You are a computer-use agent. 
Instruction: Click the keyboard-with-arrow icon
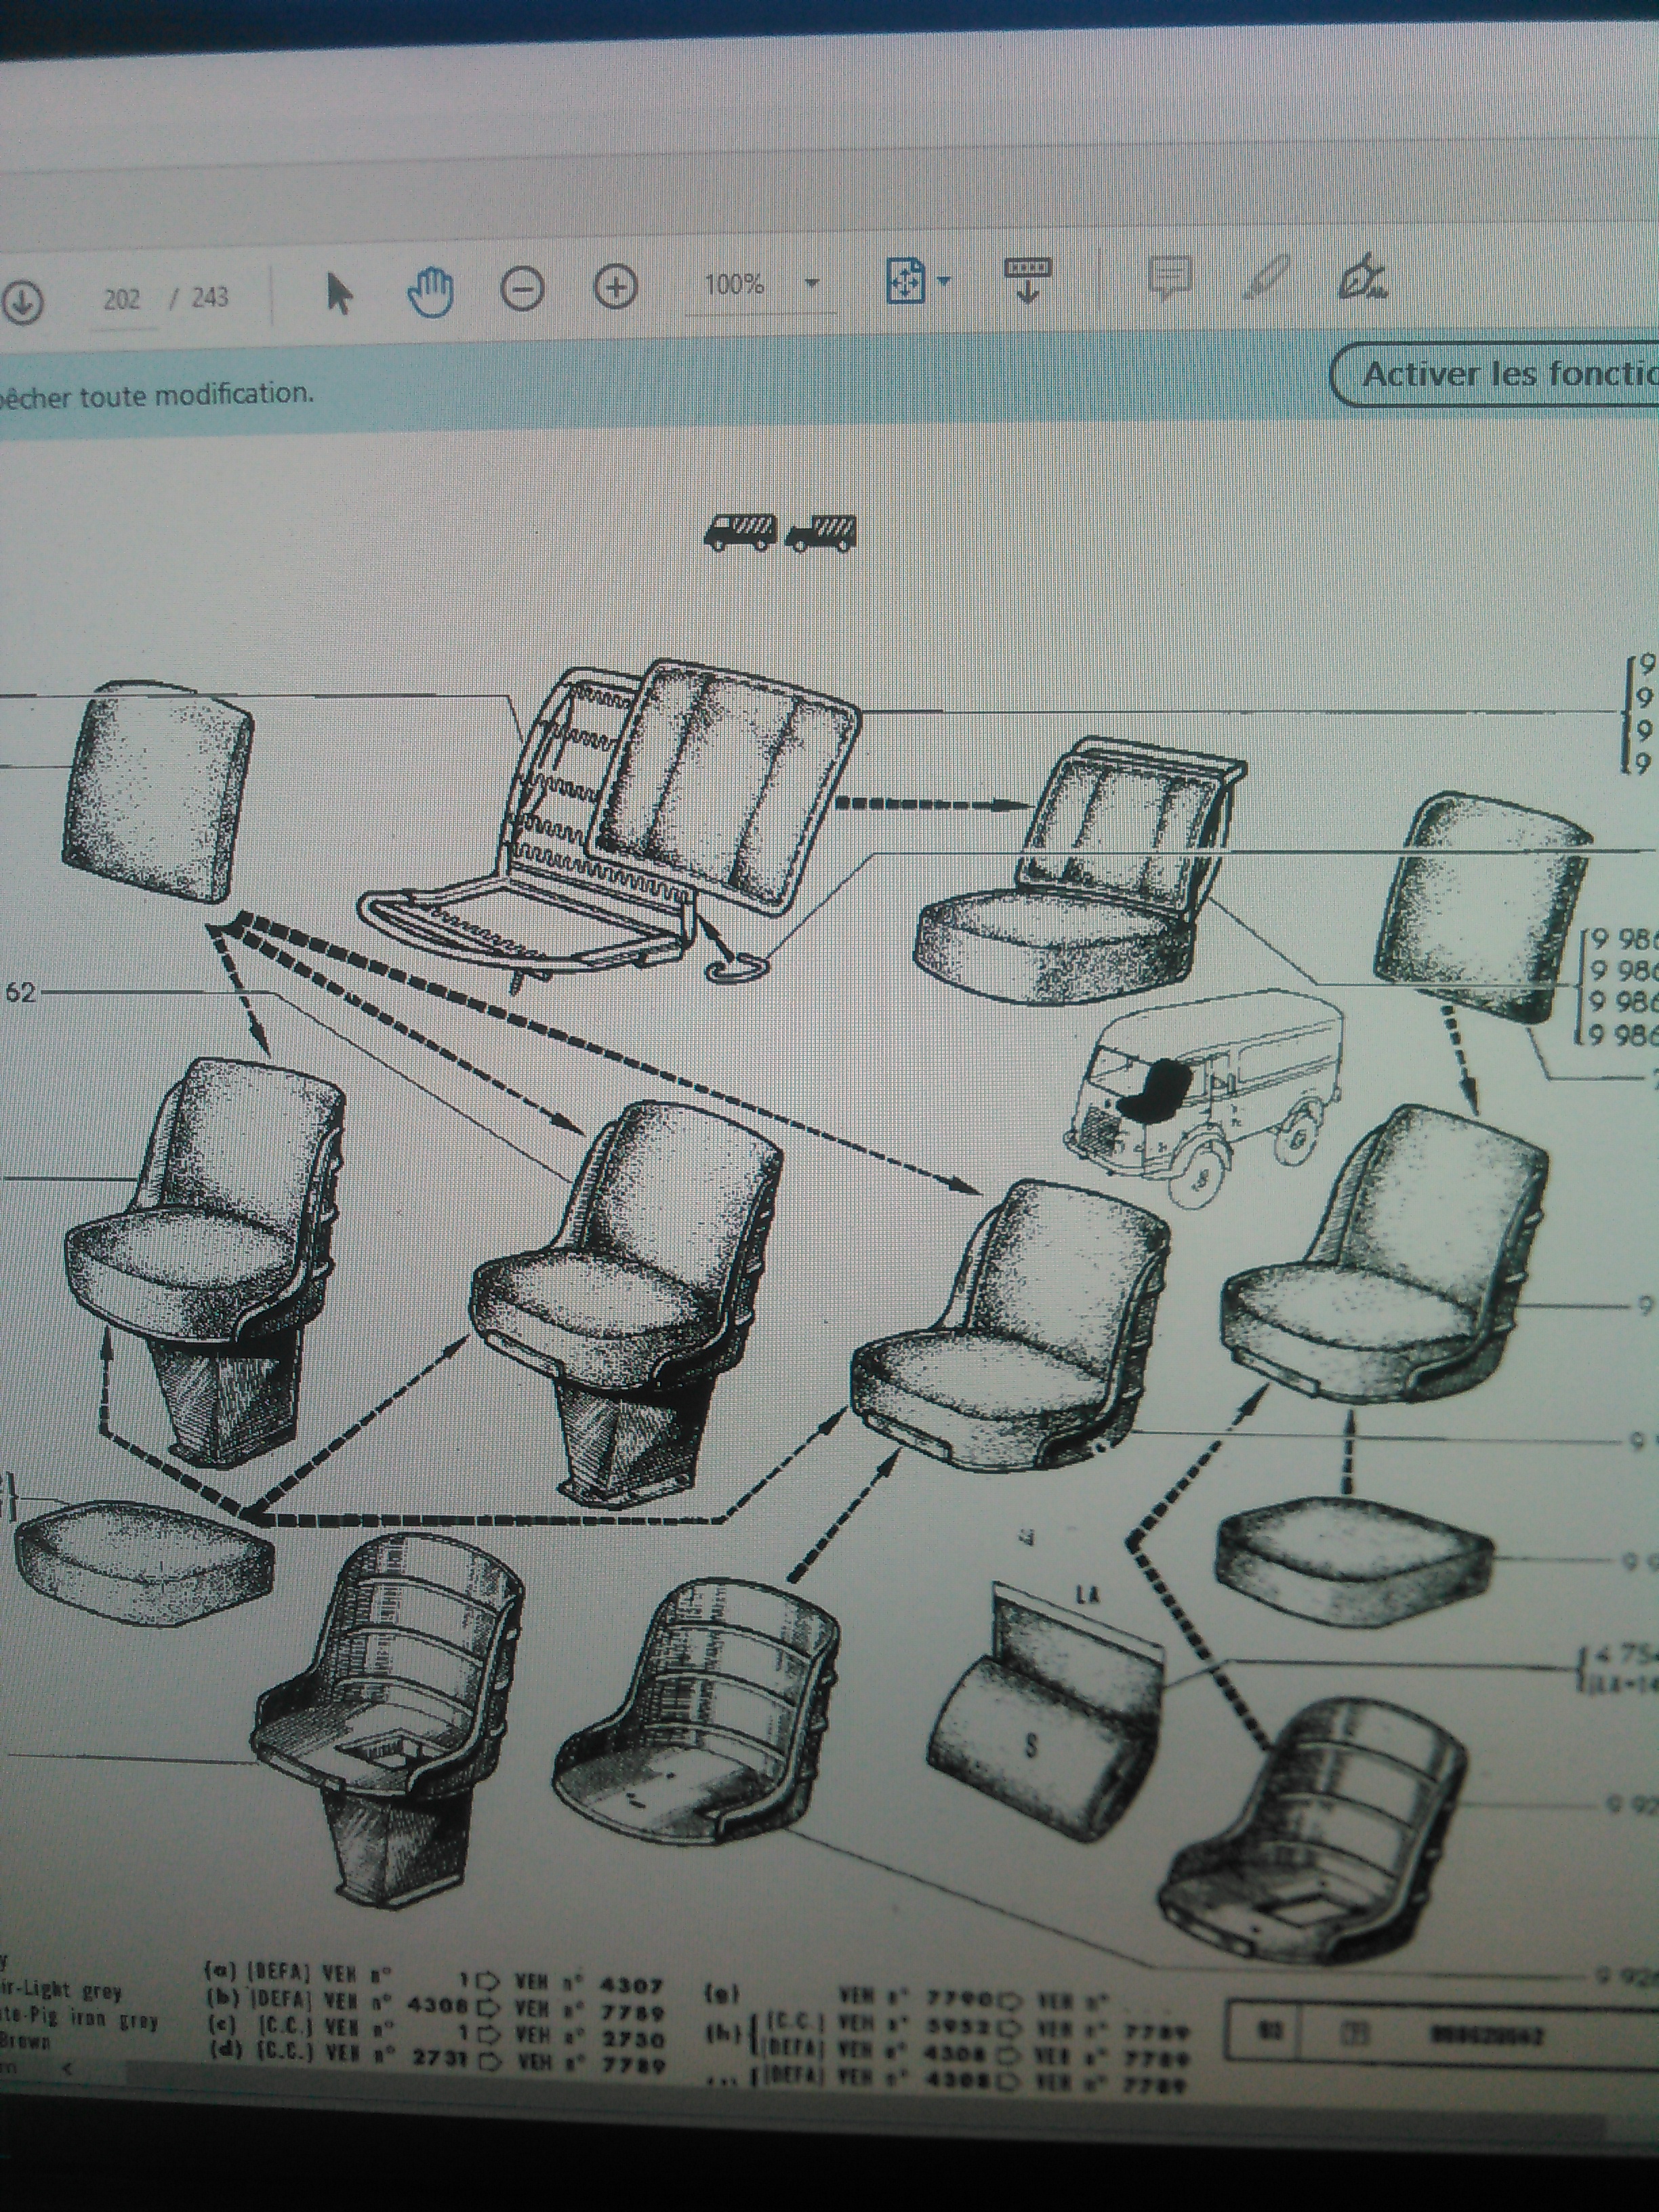click(x=1028, y=279)
